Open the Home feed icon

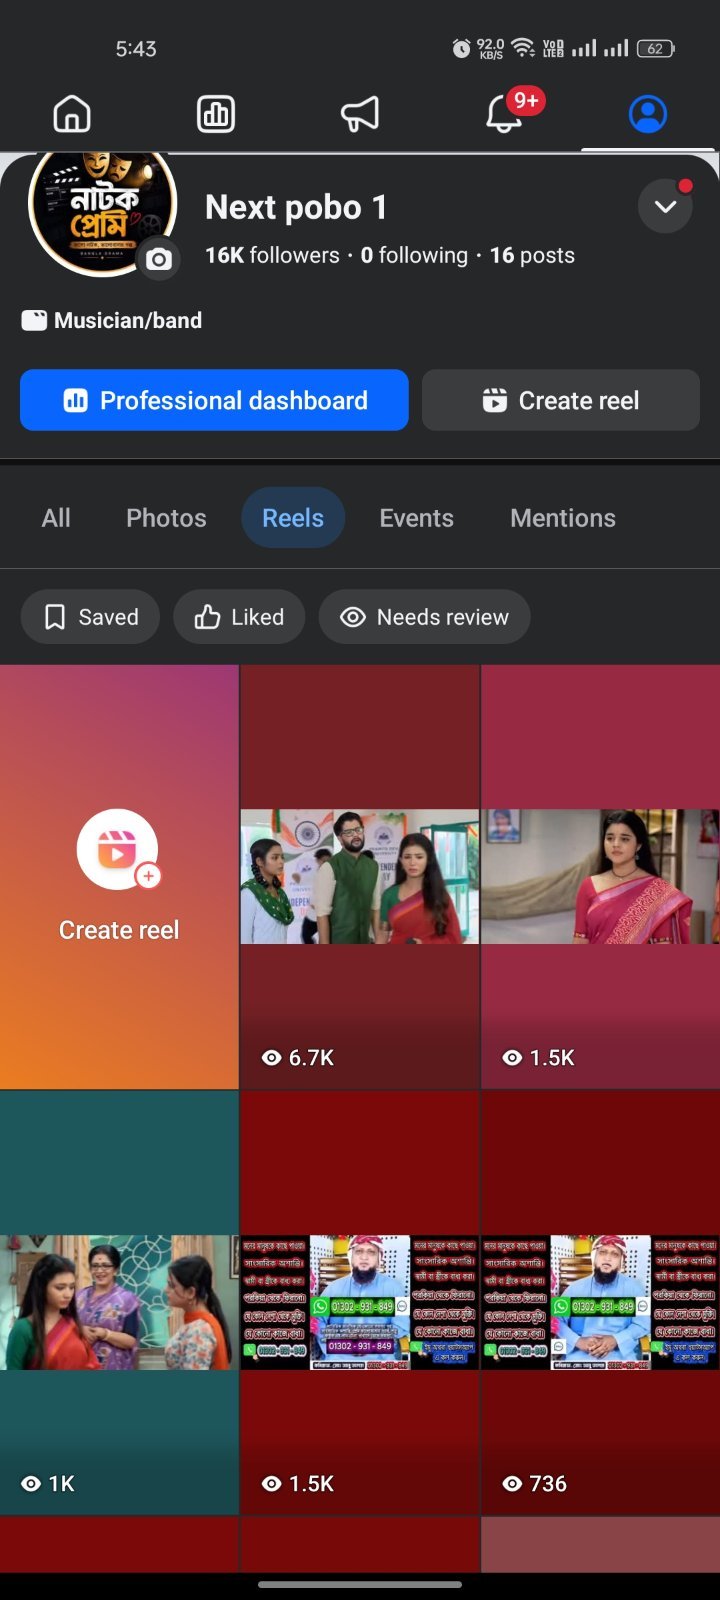[72, 114]
